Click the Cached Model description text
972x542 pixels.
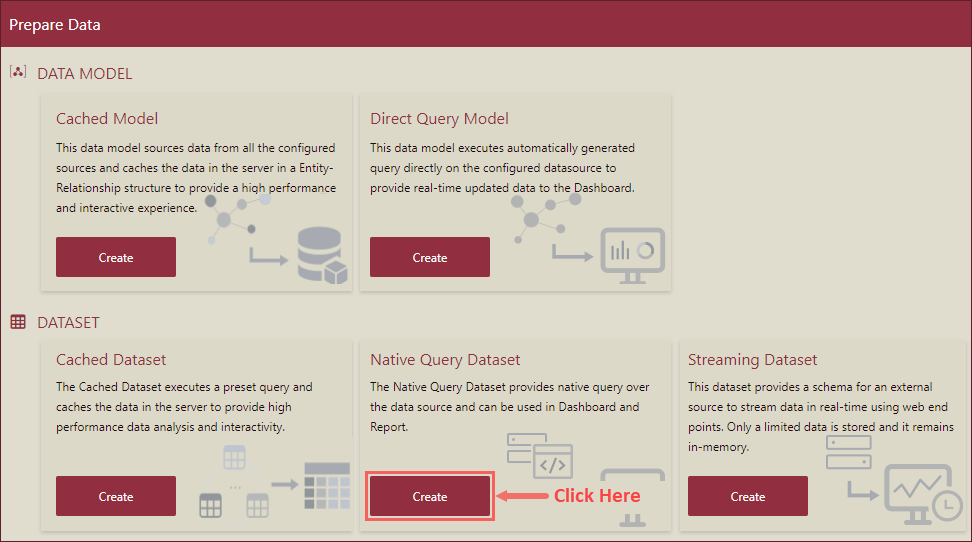tap(196, 178)
